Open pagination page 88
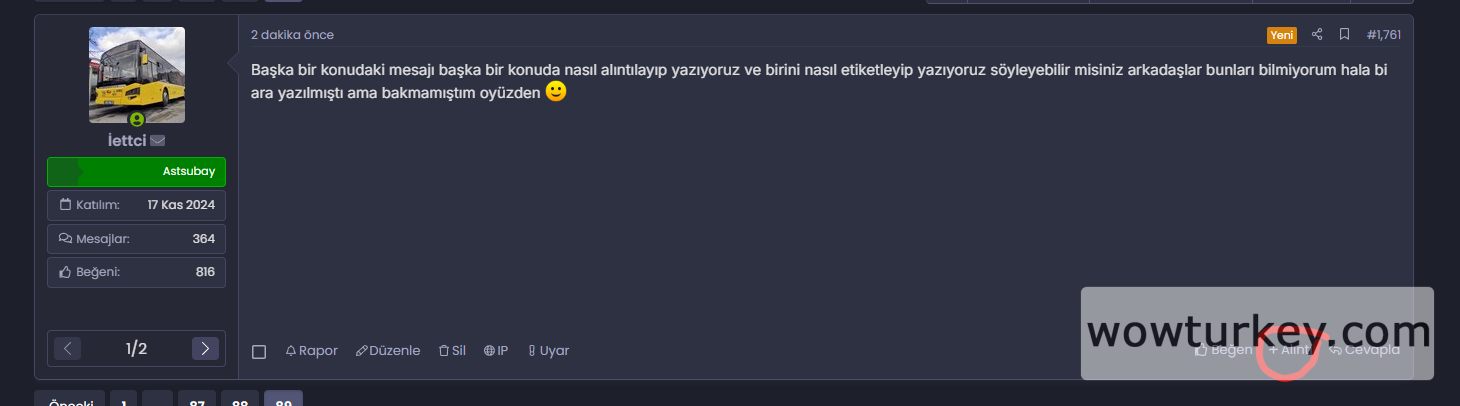The image size is (1460, 406). 240,401
